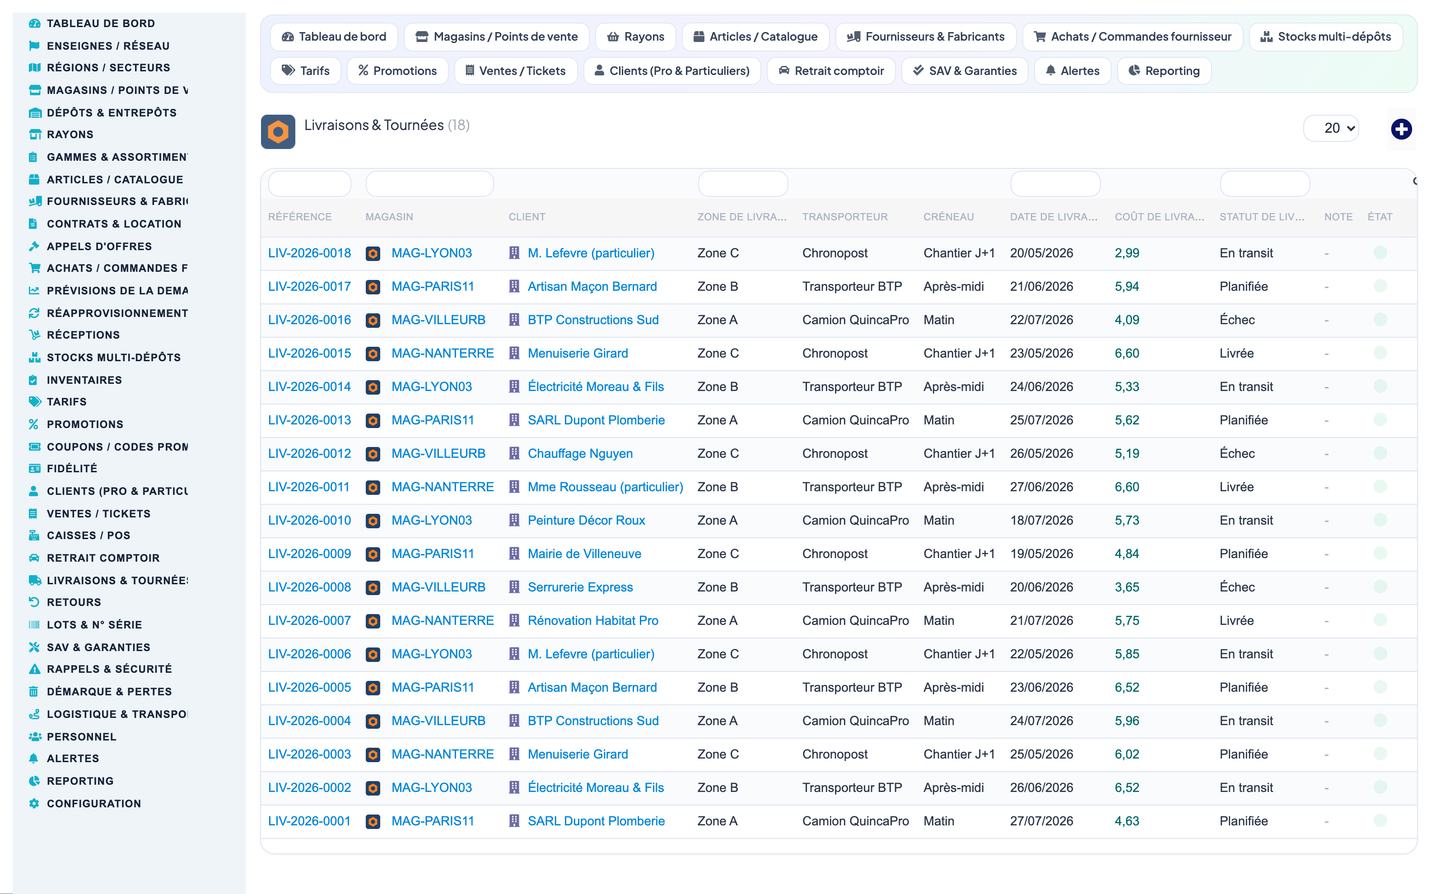
Task: Click the Inventaires clipboard icon in sidebar
Action: [34, 380]
